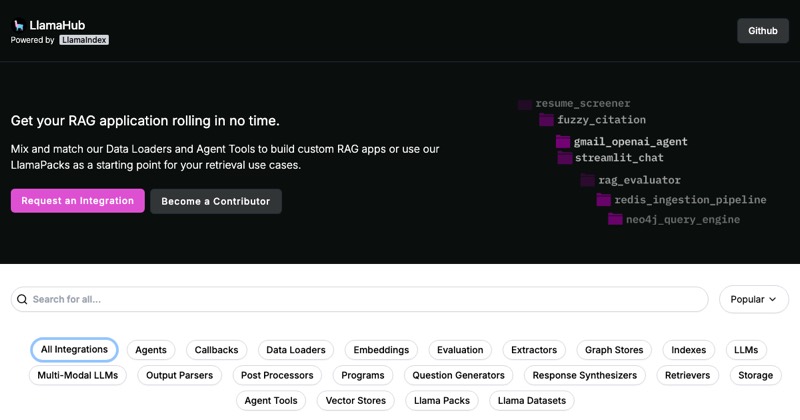Click the neo4j_query_engine label text
800x420 pixels.
[x=683, y=219]
